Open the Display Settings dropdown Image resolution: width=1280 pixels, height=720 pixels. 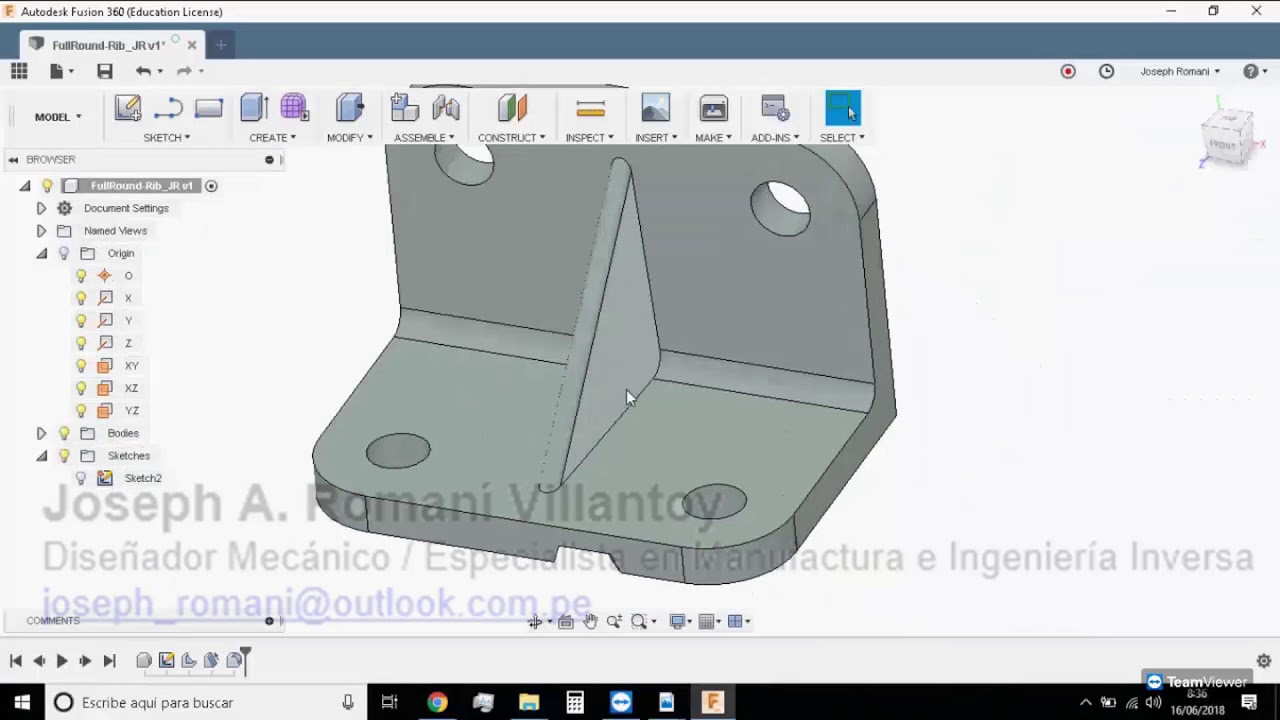tap(681, 621)
